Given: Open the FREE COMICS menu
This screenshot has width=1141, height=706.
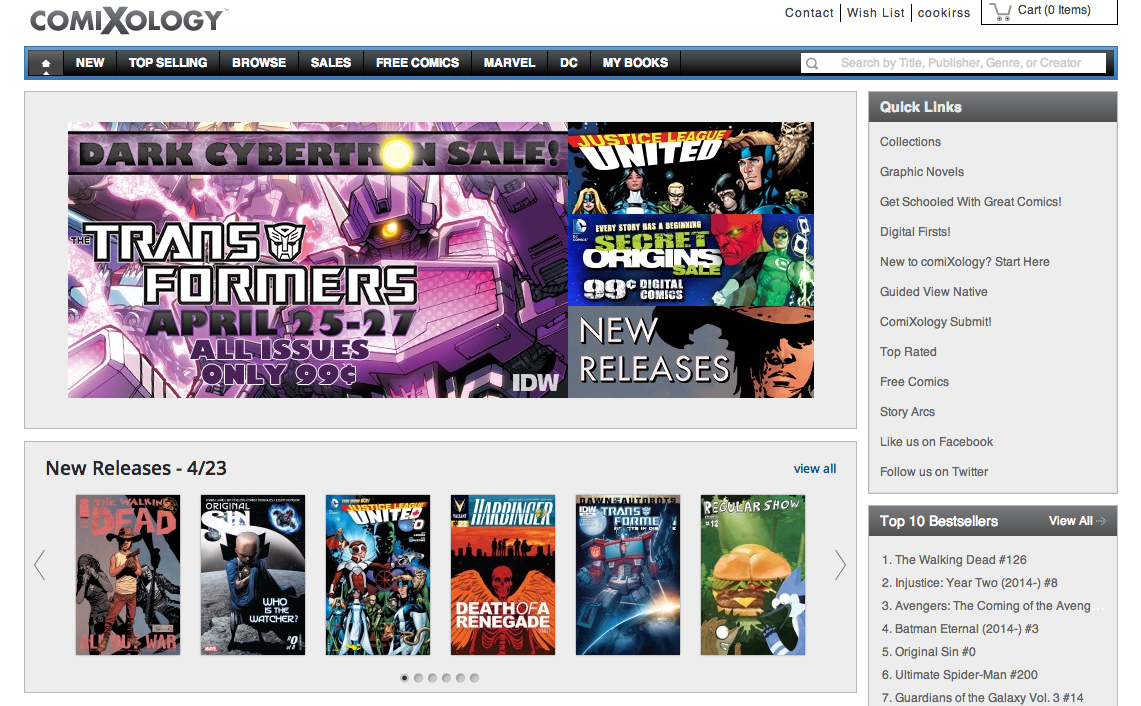Looking at the screenshot, I should 418,63.
